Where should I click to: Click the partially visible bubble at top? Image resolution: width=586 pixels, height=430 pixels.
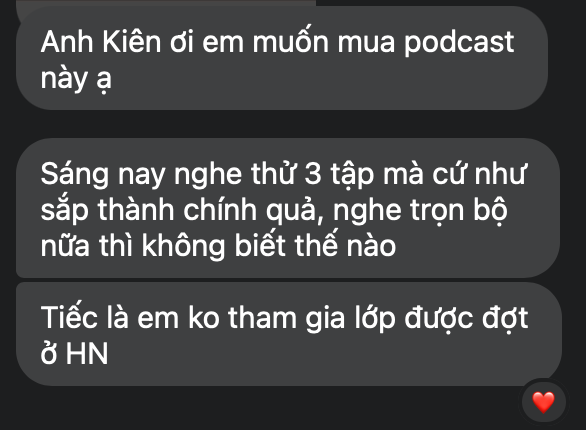pyautogui.click(x=166, y=3)
